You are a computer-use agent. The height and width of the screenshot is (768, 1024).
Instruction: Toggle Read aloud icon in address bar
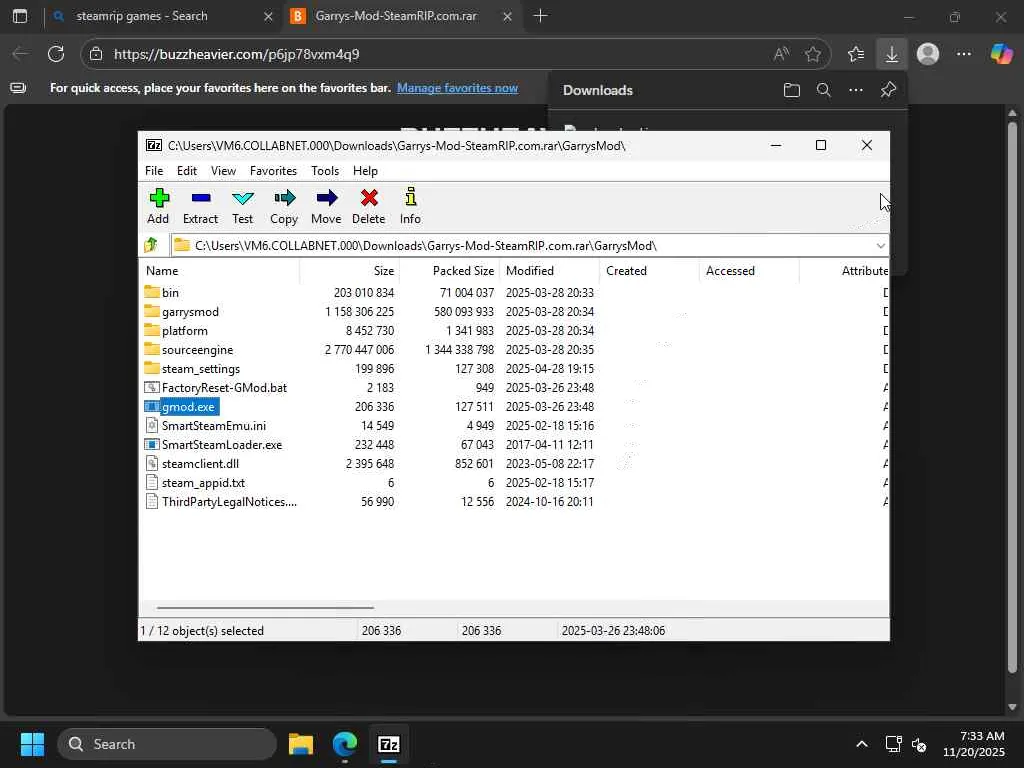click(781, 54)
